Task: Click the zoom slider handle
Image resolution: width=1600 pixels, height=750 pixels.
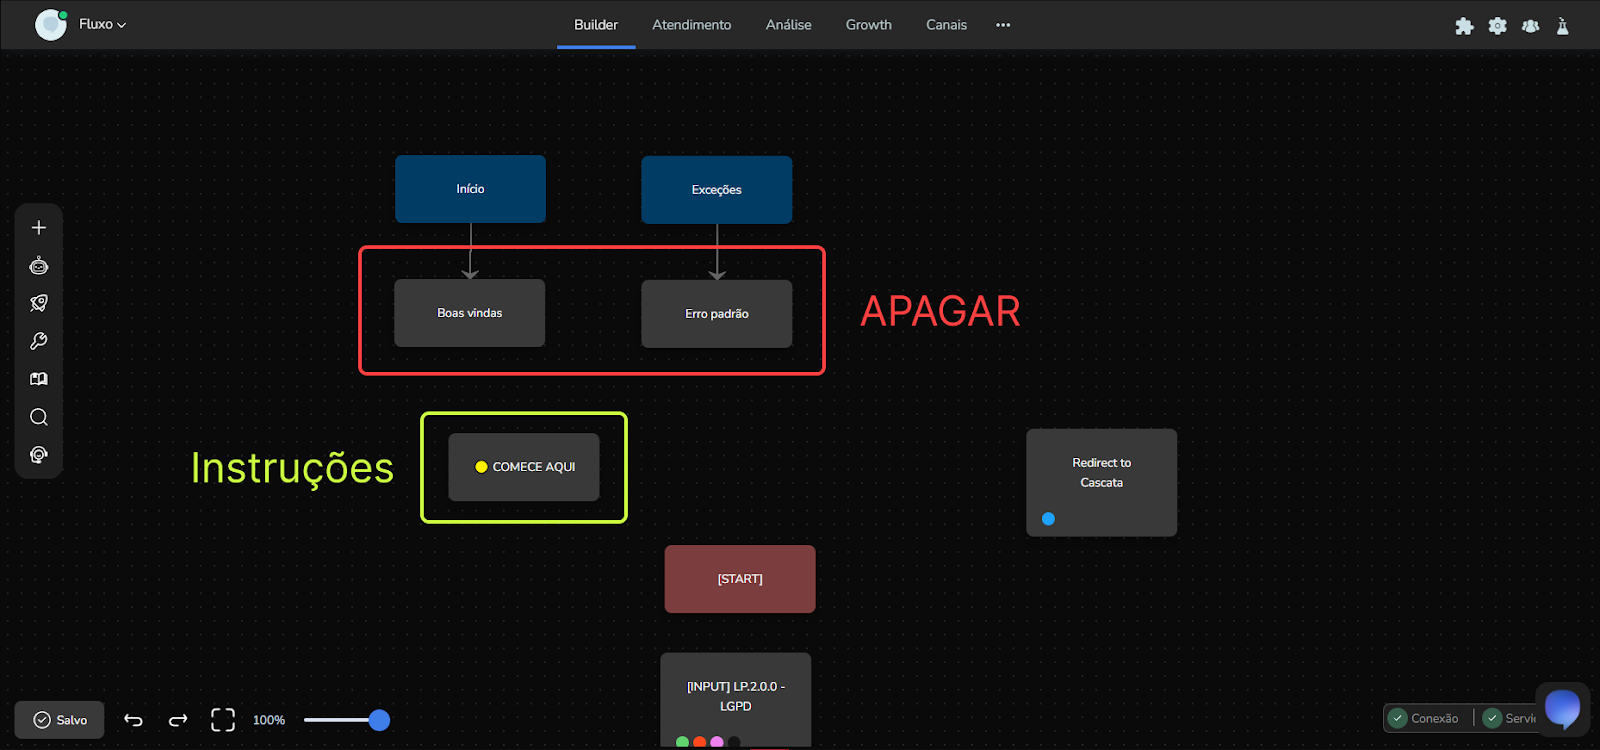Action: [379, 720]
